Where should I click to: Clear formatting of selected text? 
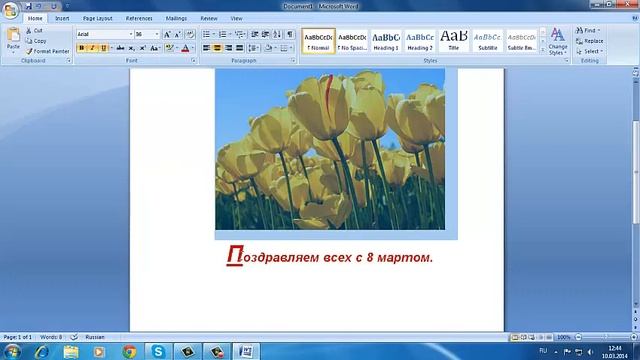point(190,34)
